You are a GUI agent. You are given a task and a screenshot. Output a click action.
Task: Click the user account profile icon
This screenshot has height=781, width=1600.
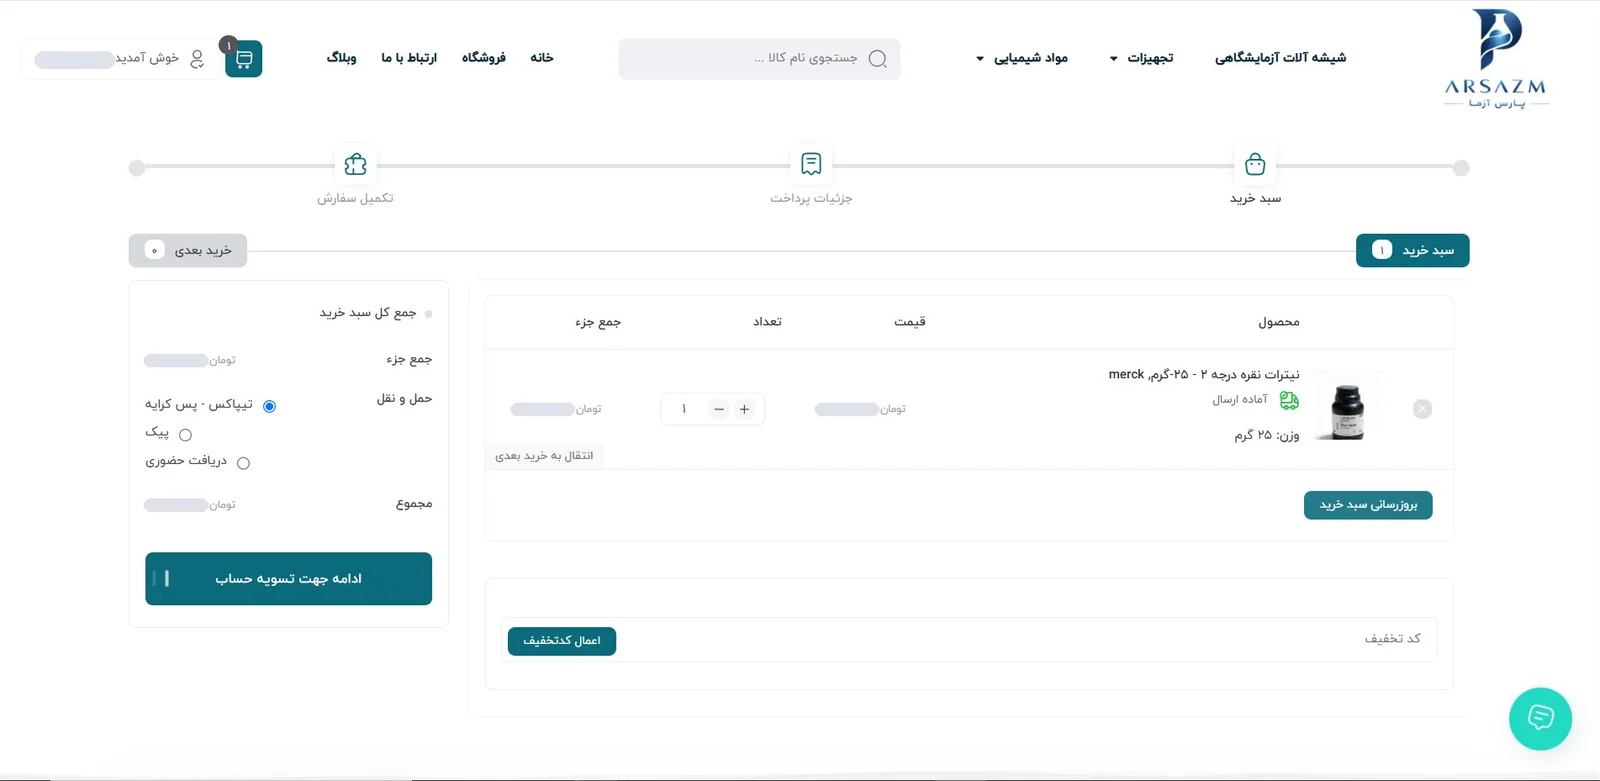tap(197, 59)
